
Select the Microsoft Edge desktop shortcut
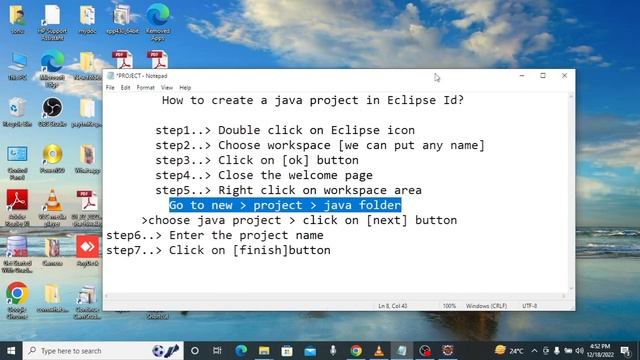tap(52, 69)
